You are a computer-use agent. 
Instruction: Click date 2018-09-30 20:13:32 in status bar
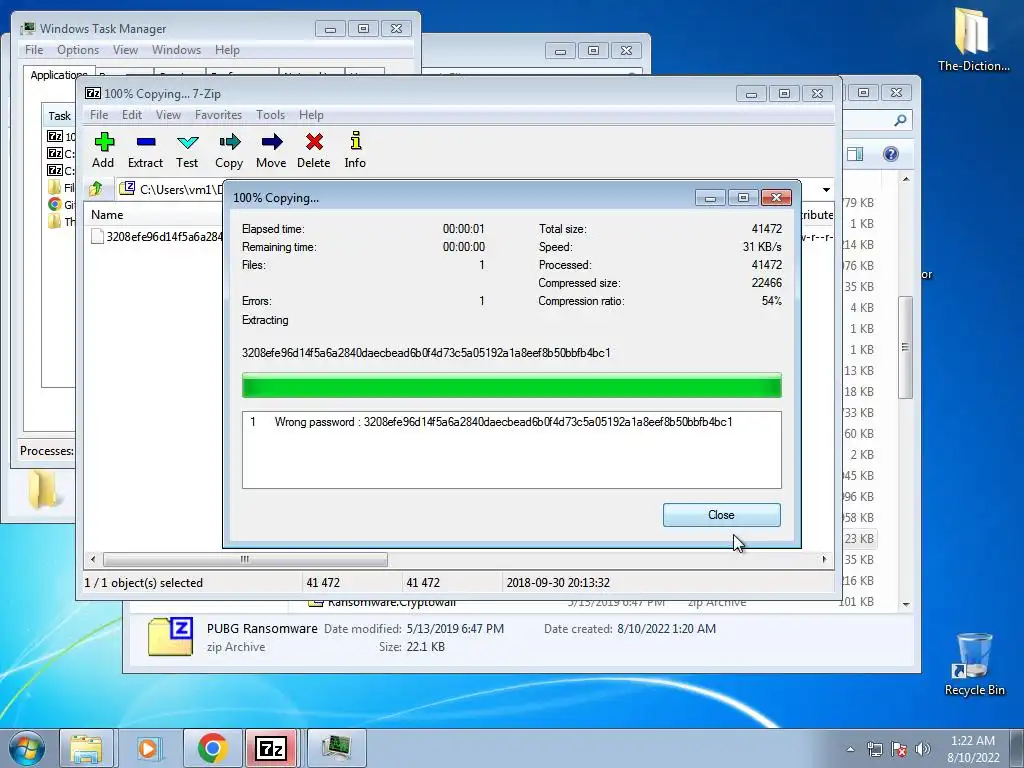point(558,583)
